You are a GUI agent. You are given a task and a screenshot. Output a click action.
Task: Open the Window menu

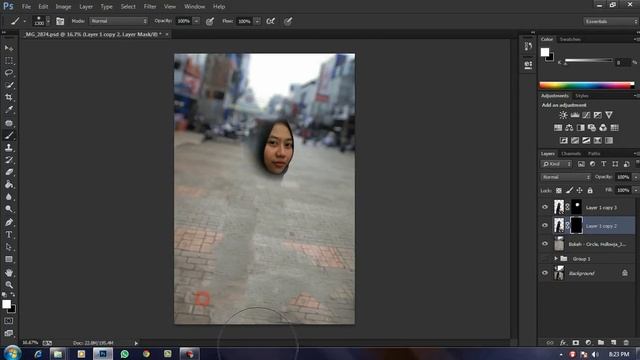[194, 7]
